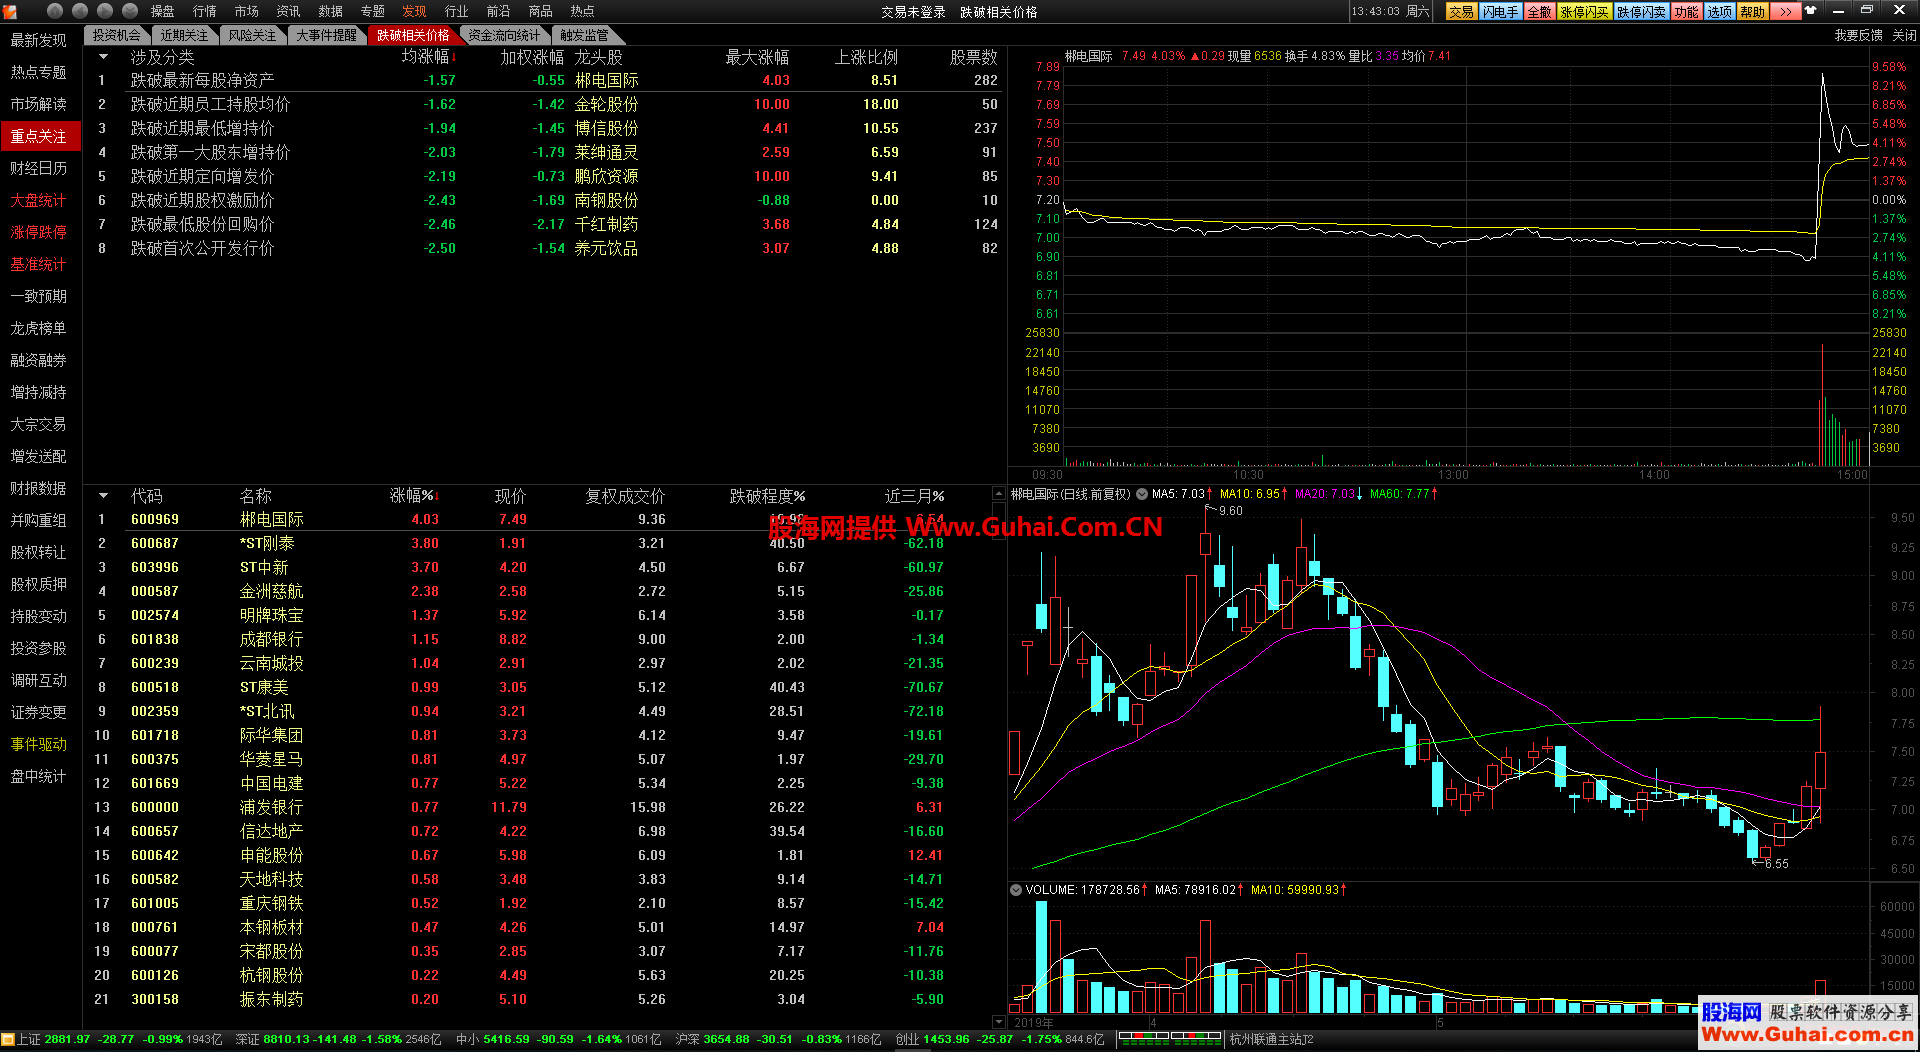Click the 闪电手 toolbar button

click(1500, 12)
